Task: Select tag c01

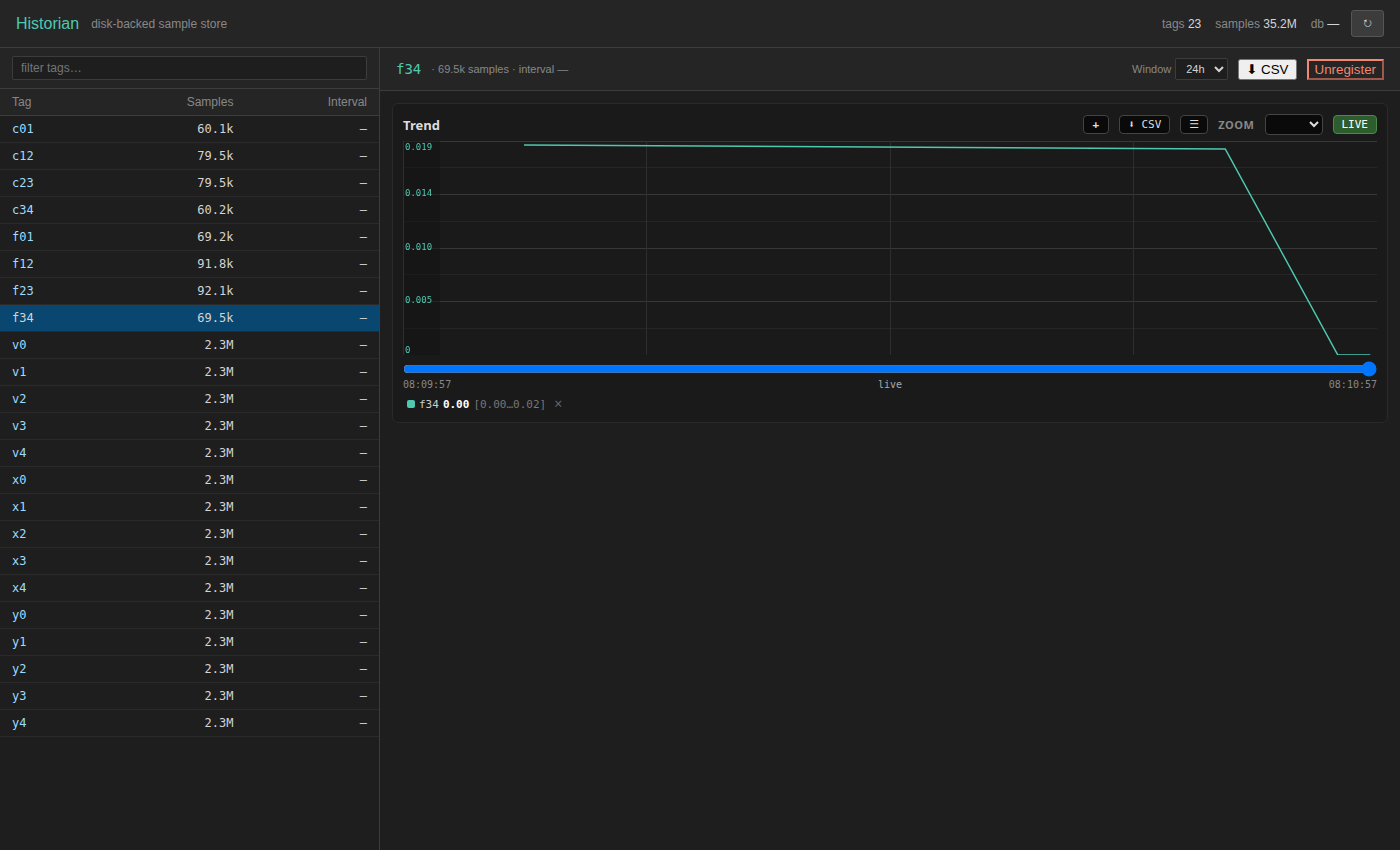Action: point(189,129)
